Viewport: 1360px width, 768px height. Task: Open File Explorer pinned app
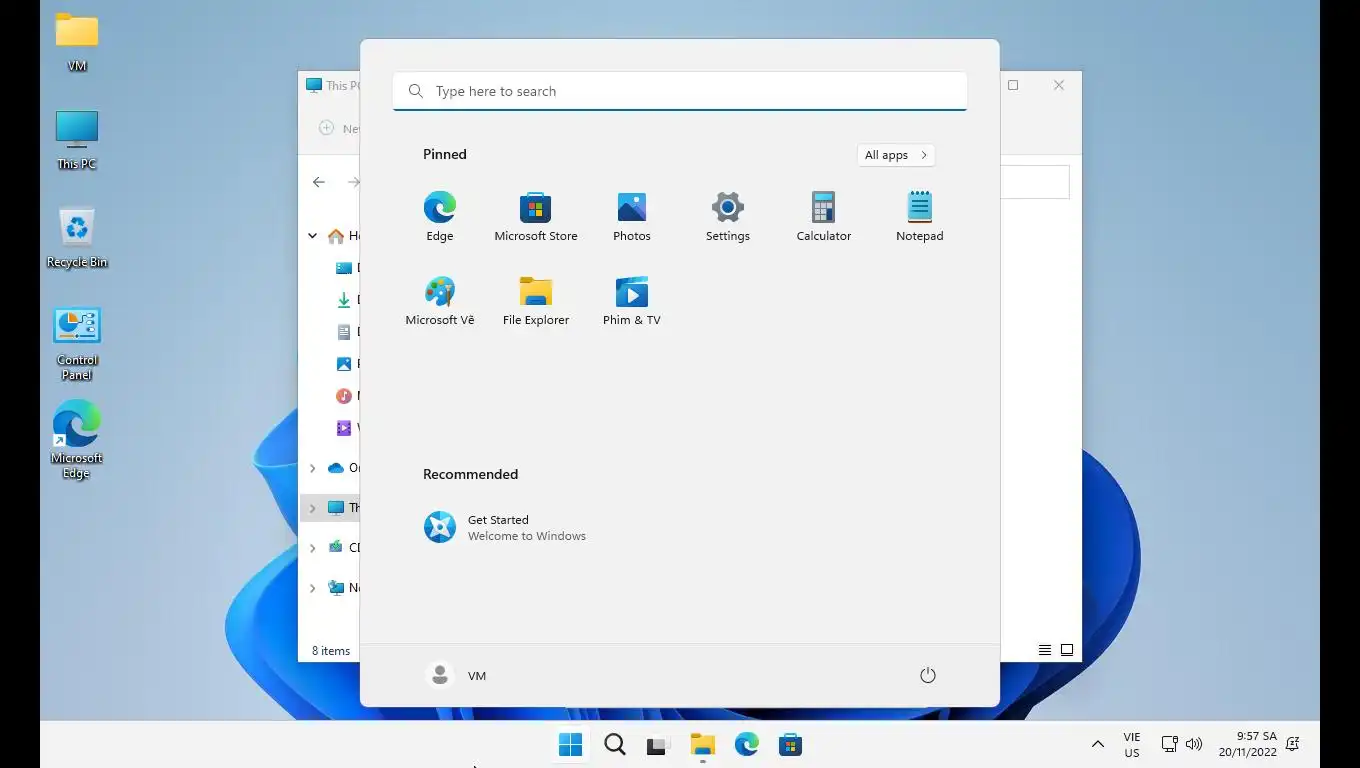[x=536, y=300]
